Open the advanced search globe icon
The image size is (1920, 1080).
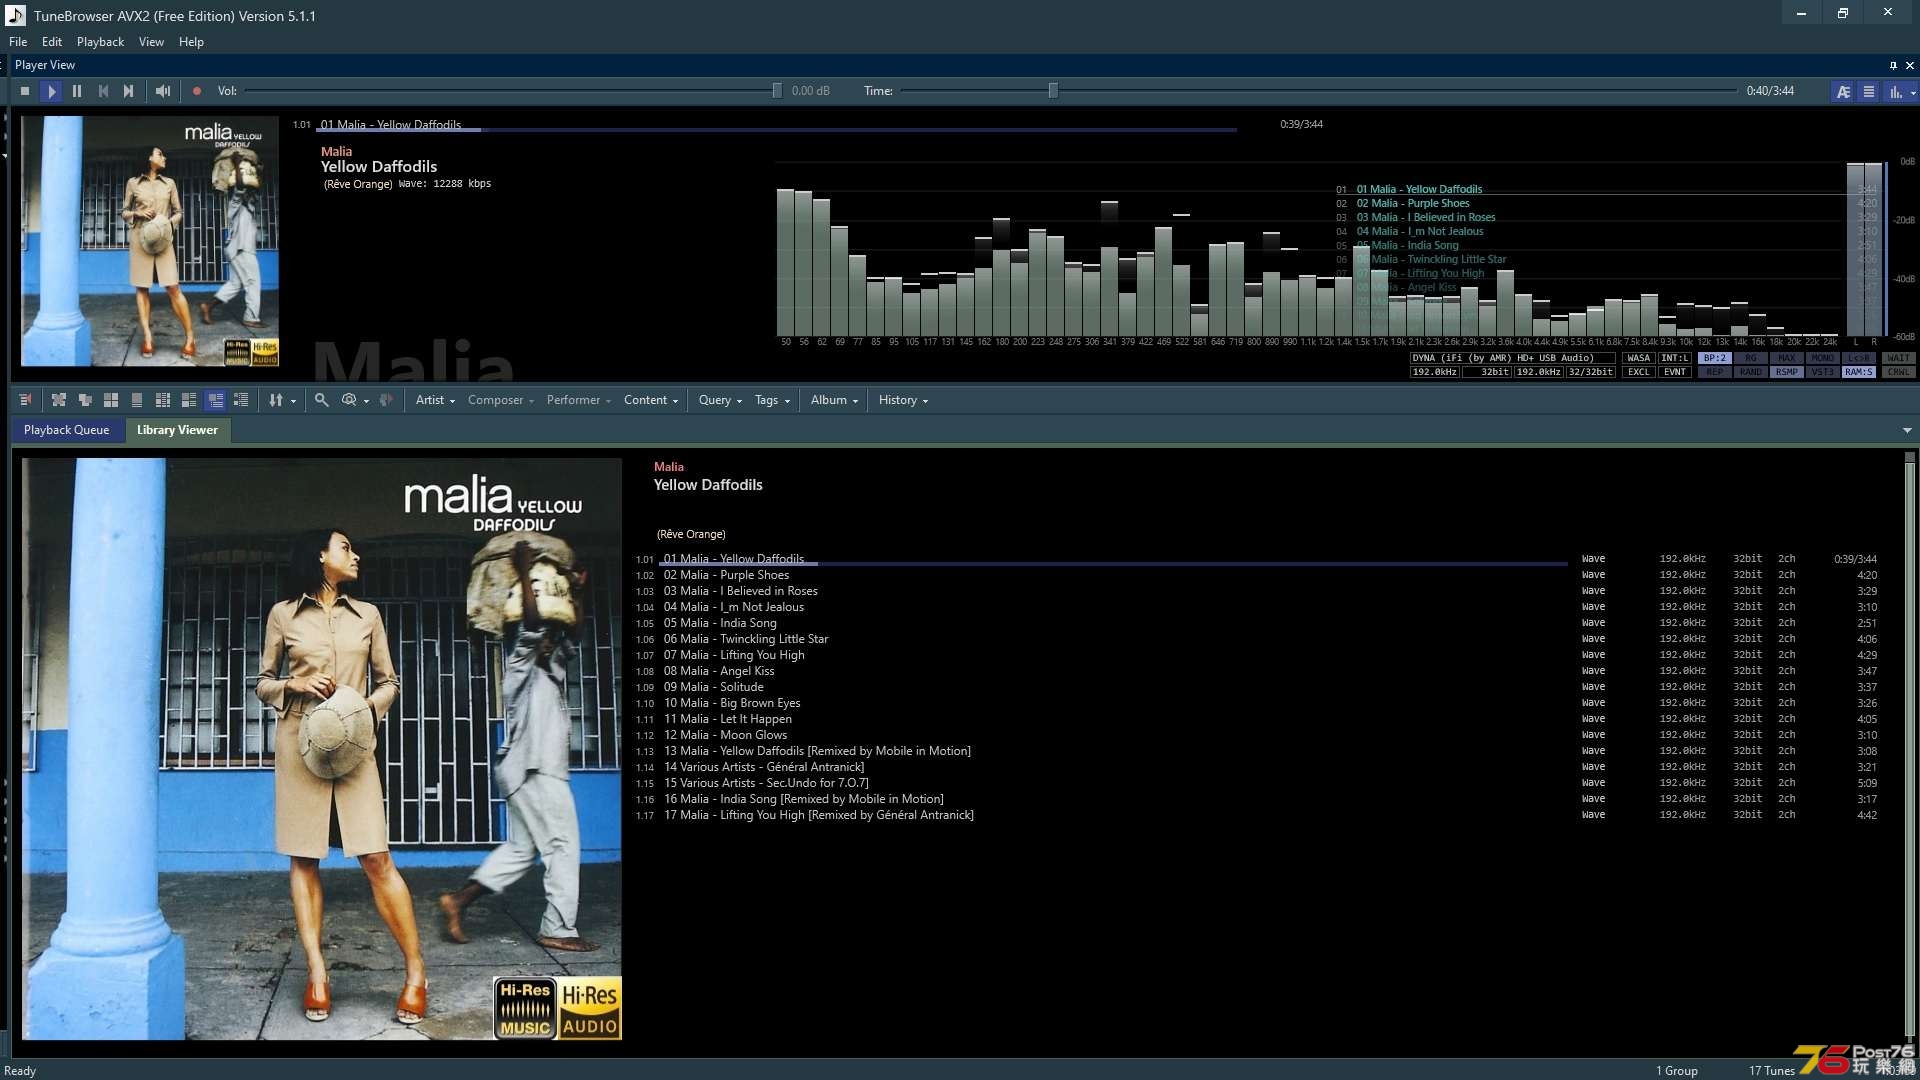(349, 400)
